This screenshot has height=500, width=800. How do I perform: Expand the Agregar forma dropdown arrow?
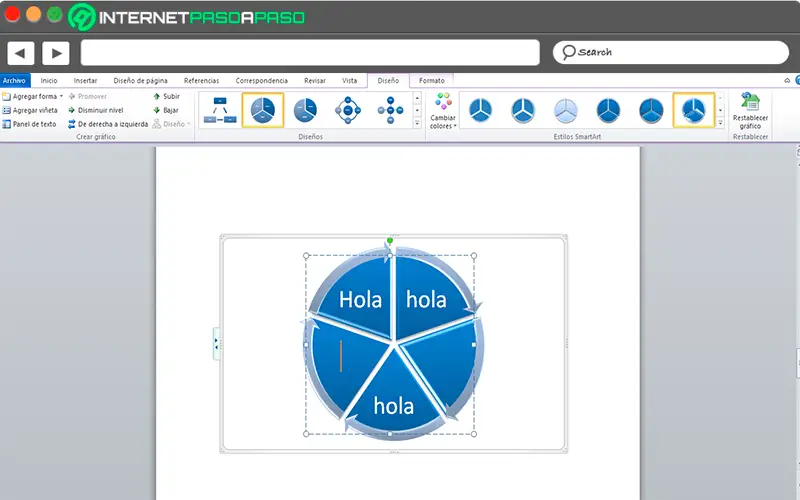click(x=61, y=96)
